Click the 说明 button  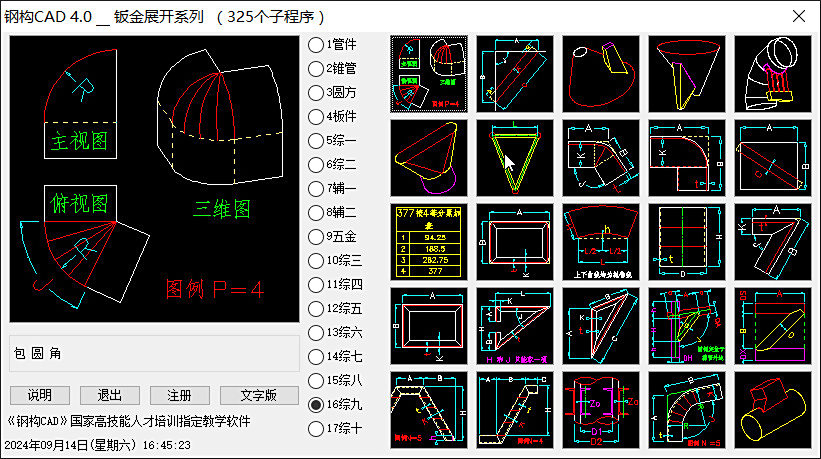tap(40, 395)
